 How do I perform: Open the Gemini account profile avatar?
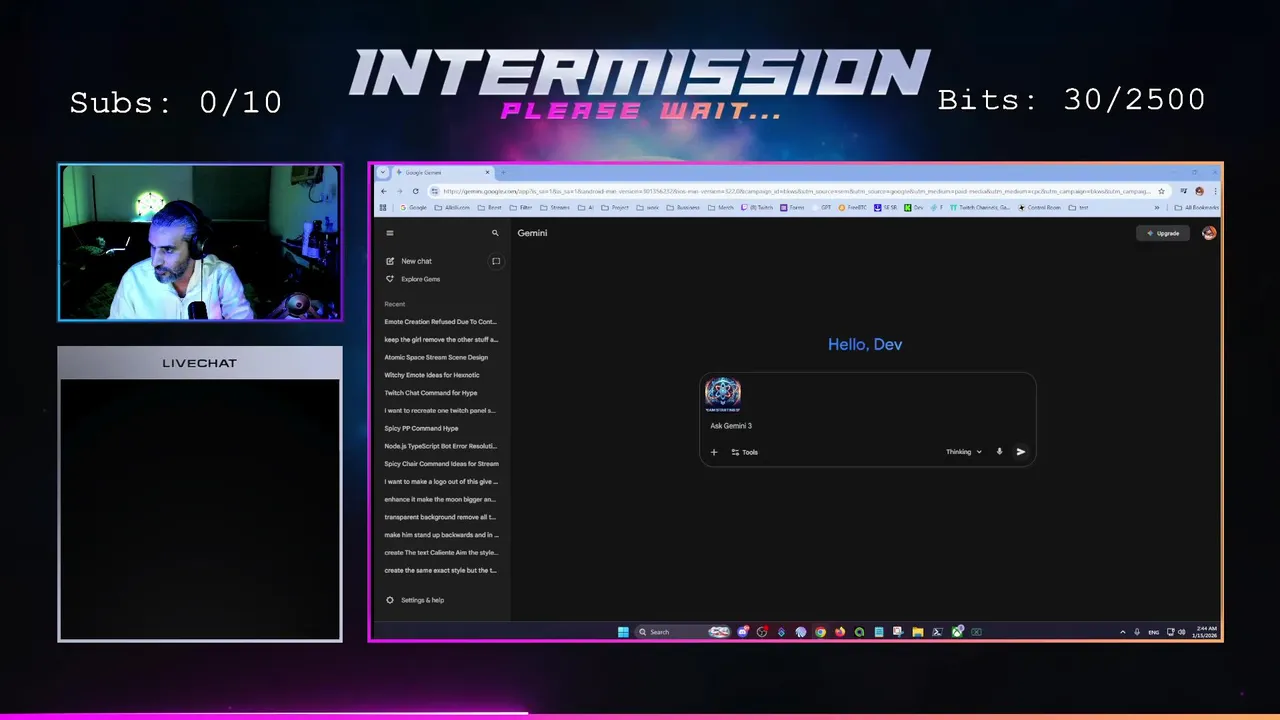1209,233
